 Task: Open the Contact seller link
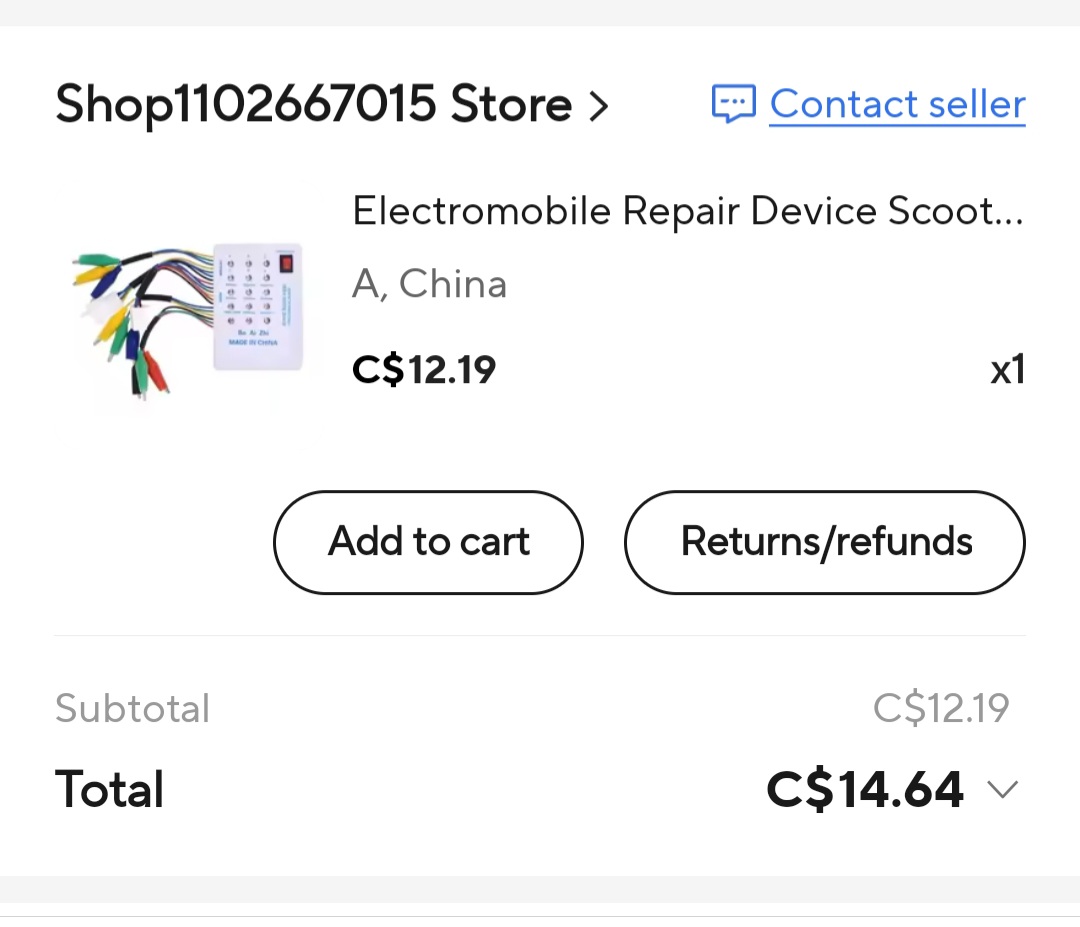click(x=897, y=104)
